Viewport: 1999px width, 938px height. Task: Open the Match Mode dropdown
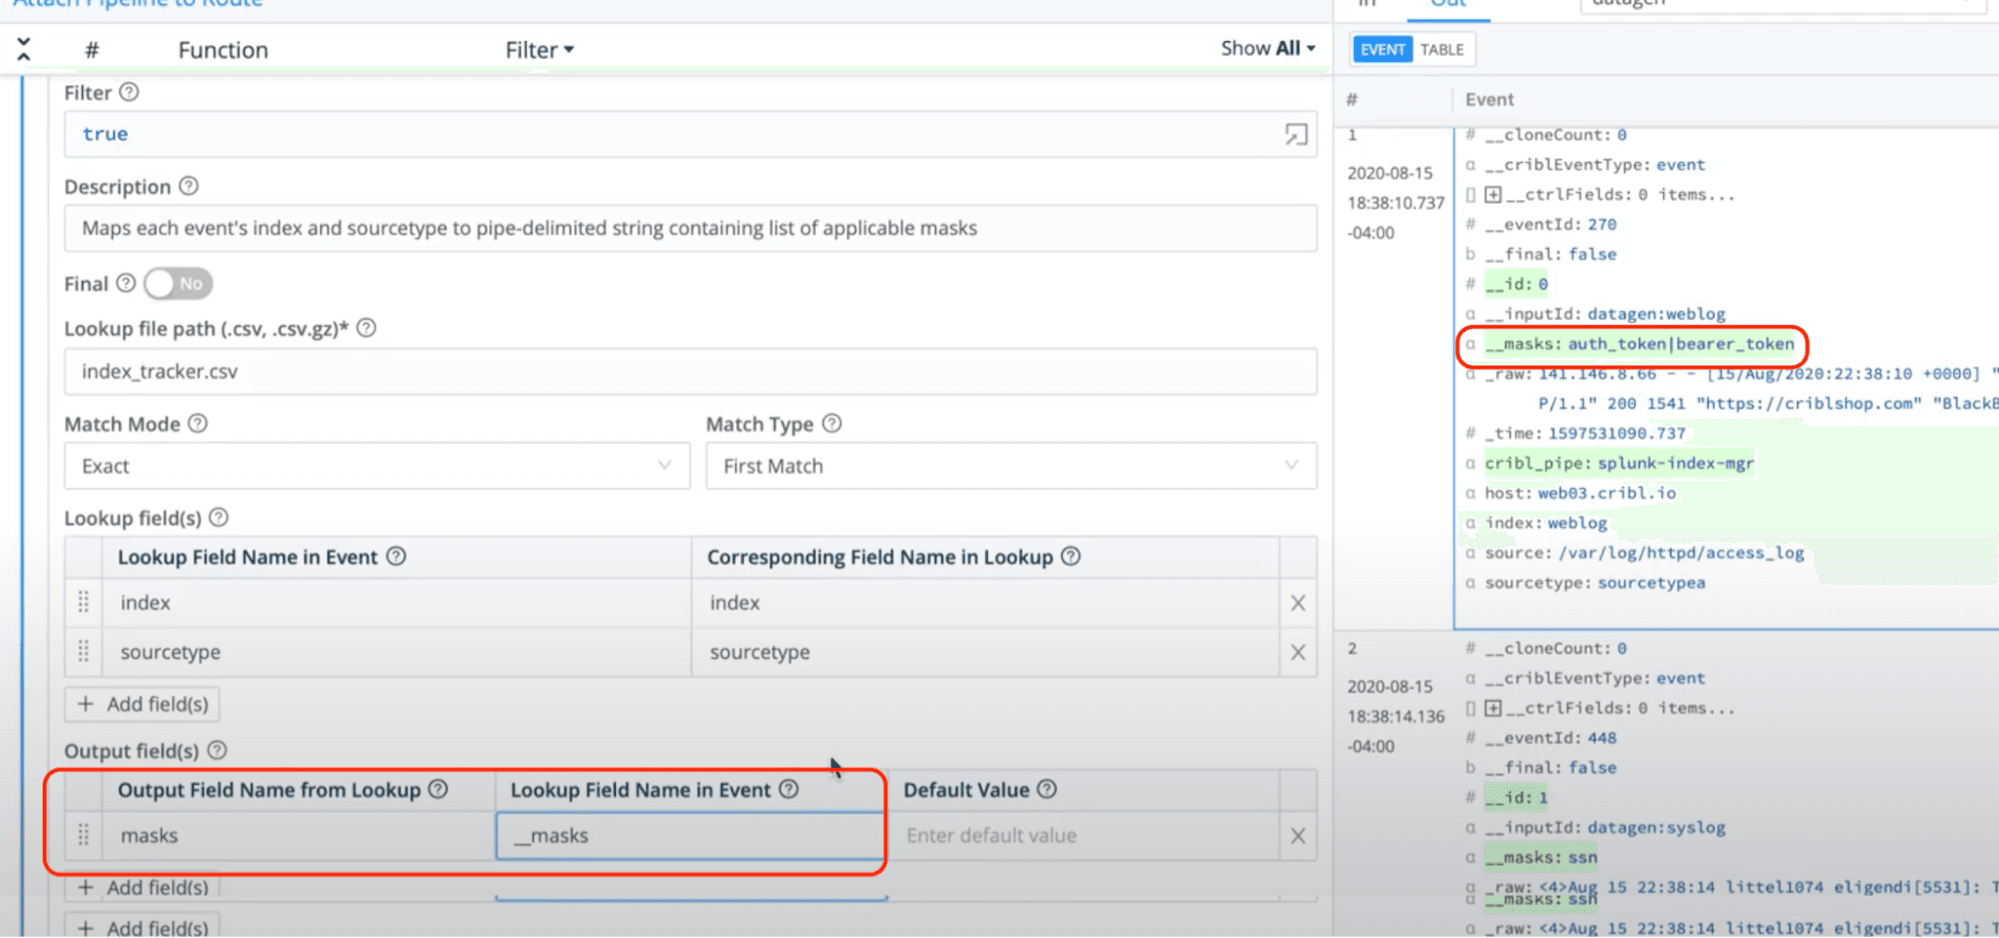point(376,466)
